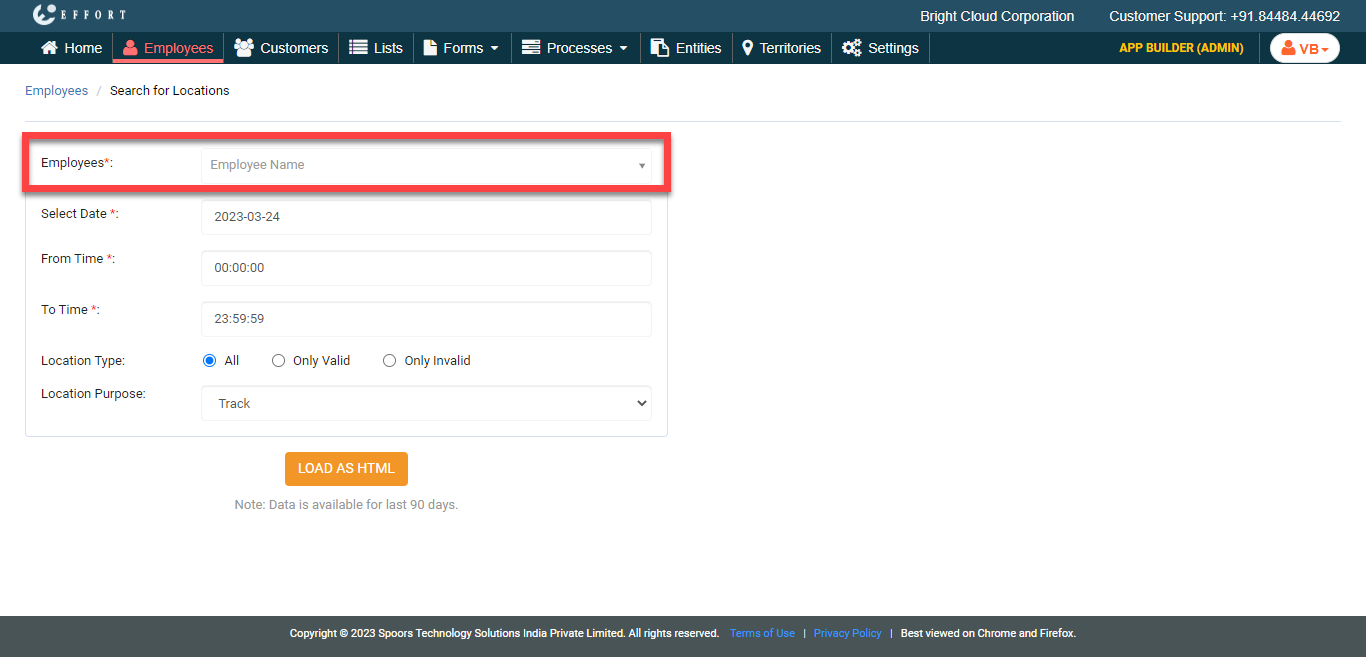Choose the Only Valid radio option
This screenshot has width=1366, height=657.
279,361
